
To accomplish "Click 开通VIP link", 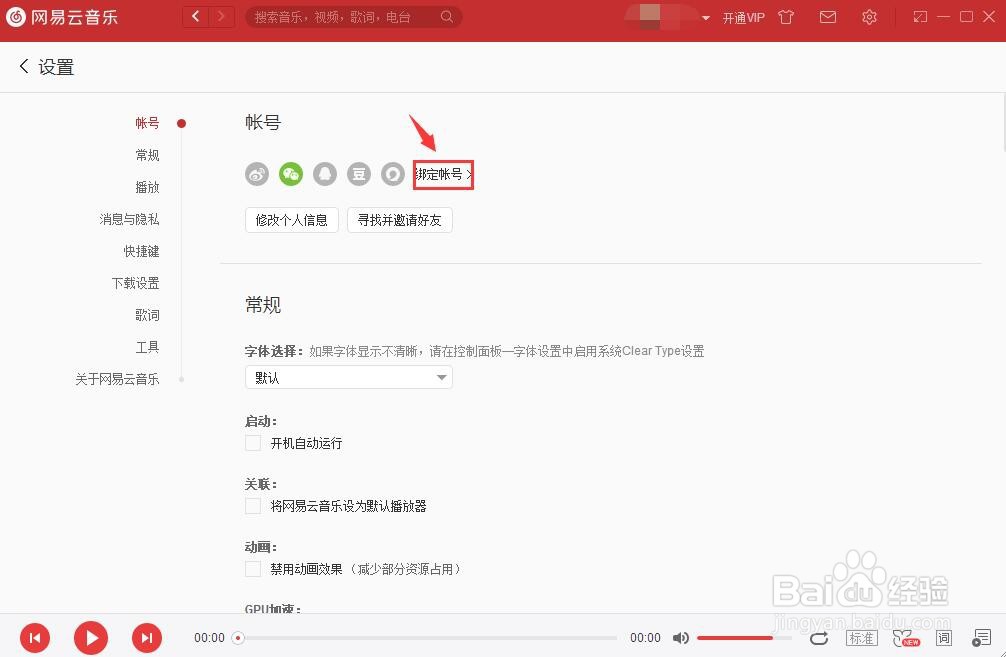I will pyautogui.click(x=744, y=18).
